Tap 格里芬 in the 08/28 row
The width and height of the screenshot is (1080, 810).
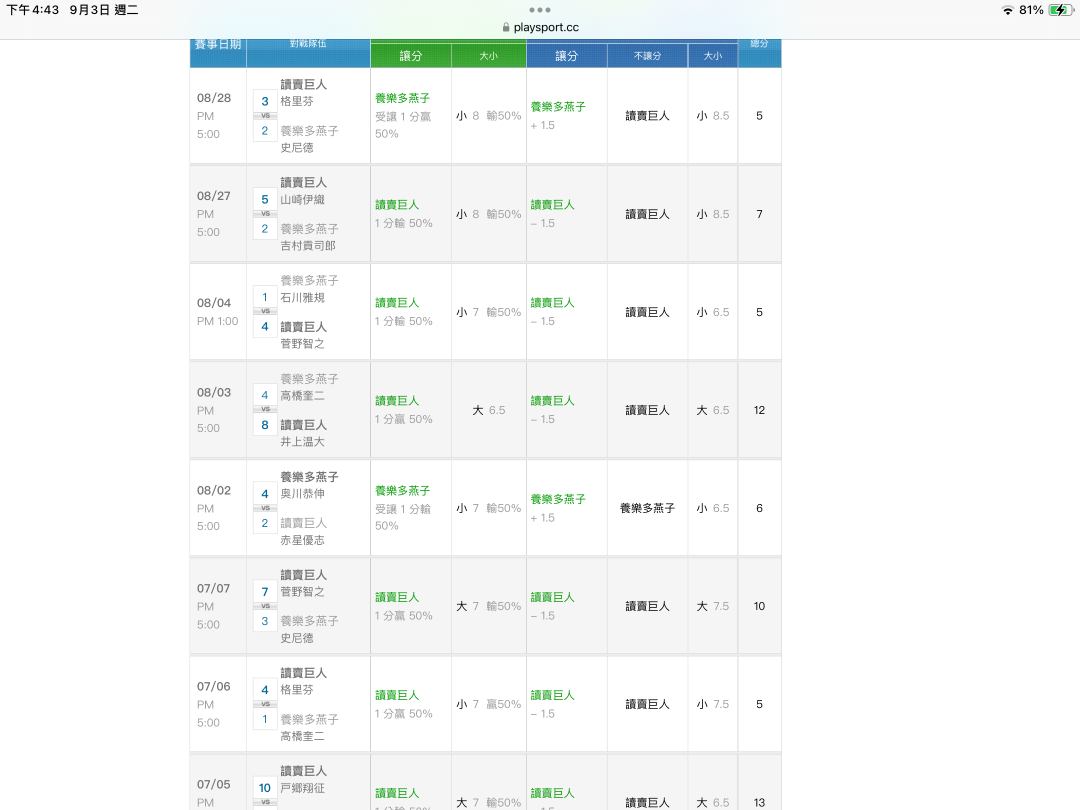pos(297,101)
